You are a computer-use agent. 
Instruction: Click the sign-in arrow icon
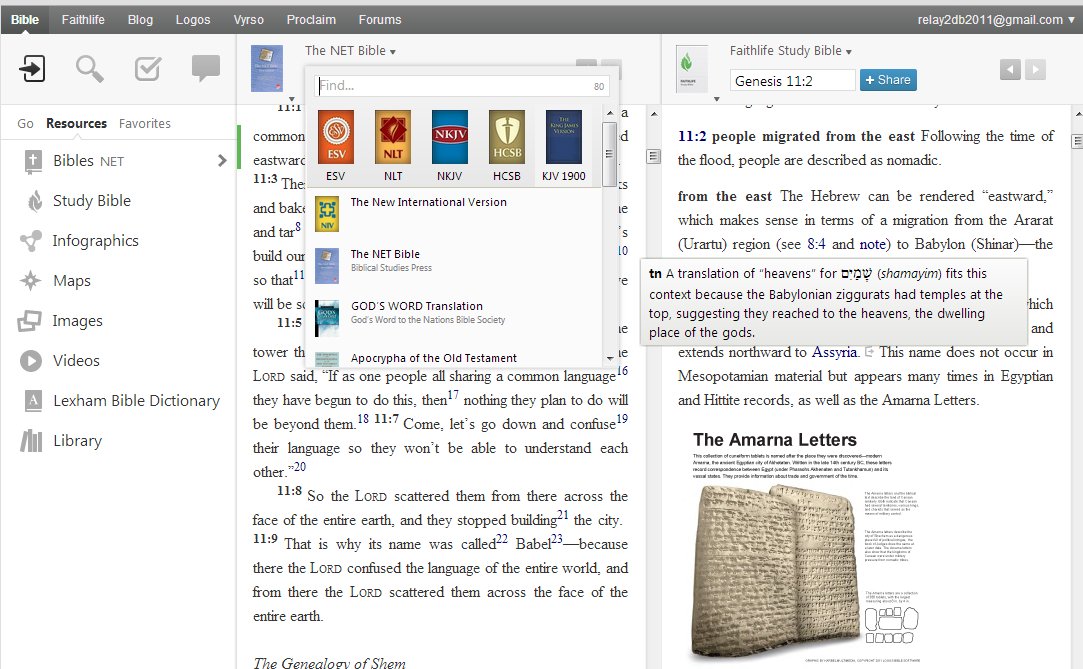click(32, 68)
